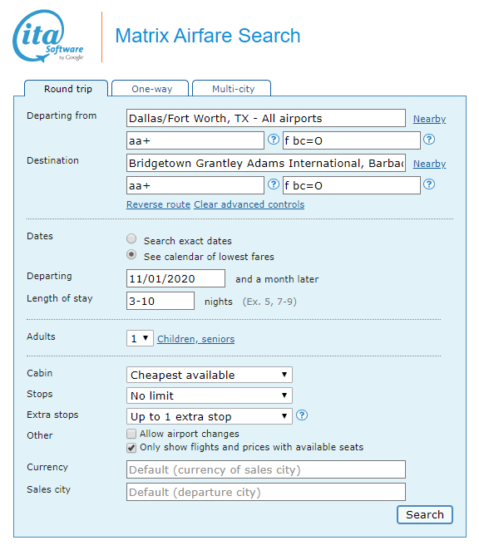Open help icon next to Extra stops
This screenshot has width=479, height=550.
click(302, 415)
